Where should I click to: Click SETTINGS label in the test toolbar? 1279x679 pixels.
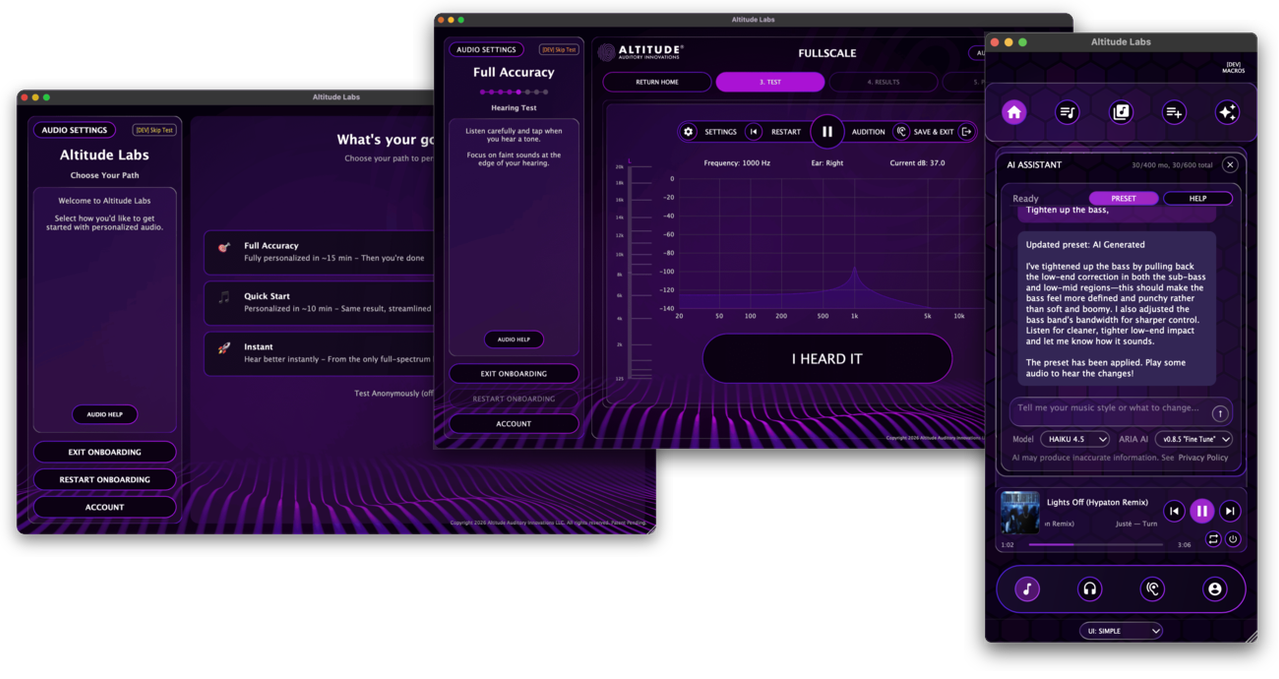click(720, 132)
